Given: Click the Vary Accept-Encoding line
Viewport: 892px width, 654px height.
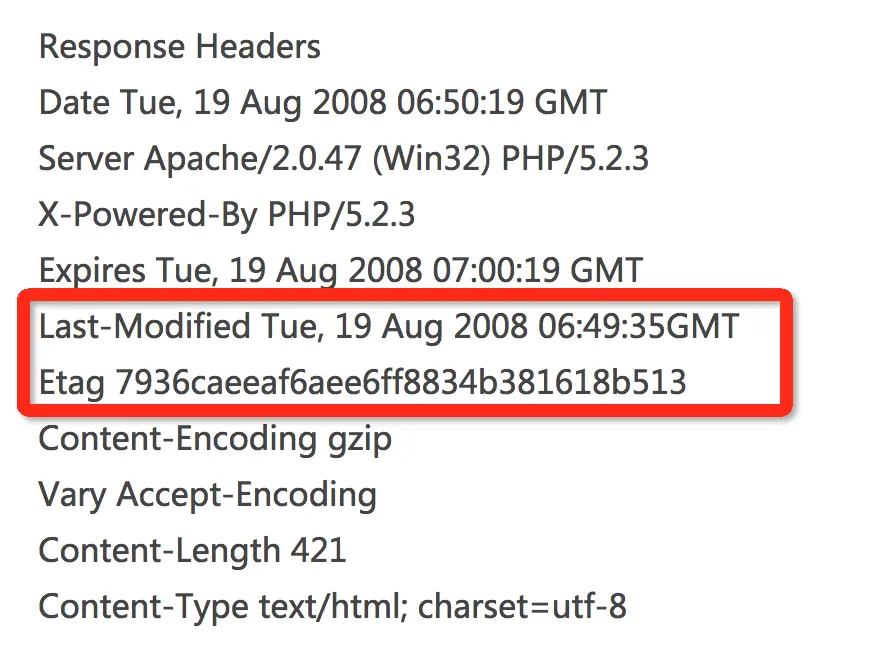Looking at the screenshot, I should pyautogui.click(x=208, y=495).
